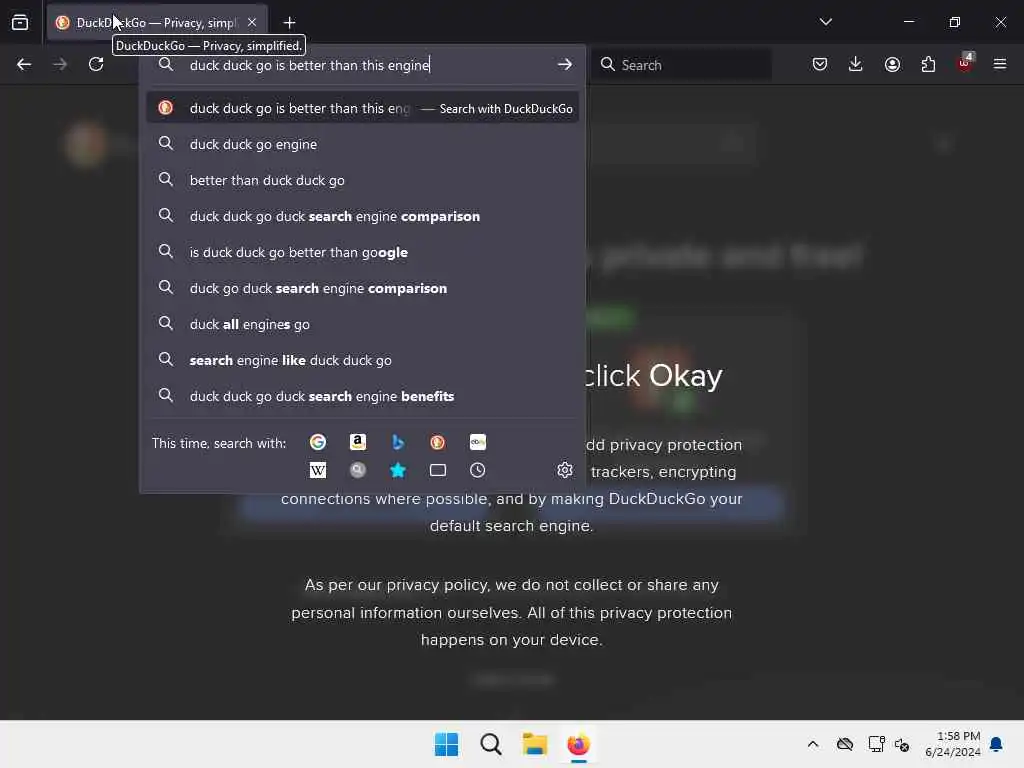Close the DuckDuckGo tab
Image resolution: width=1024 pixels, height=768 pixels.
[252, 22]
